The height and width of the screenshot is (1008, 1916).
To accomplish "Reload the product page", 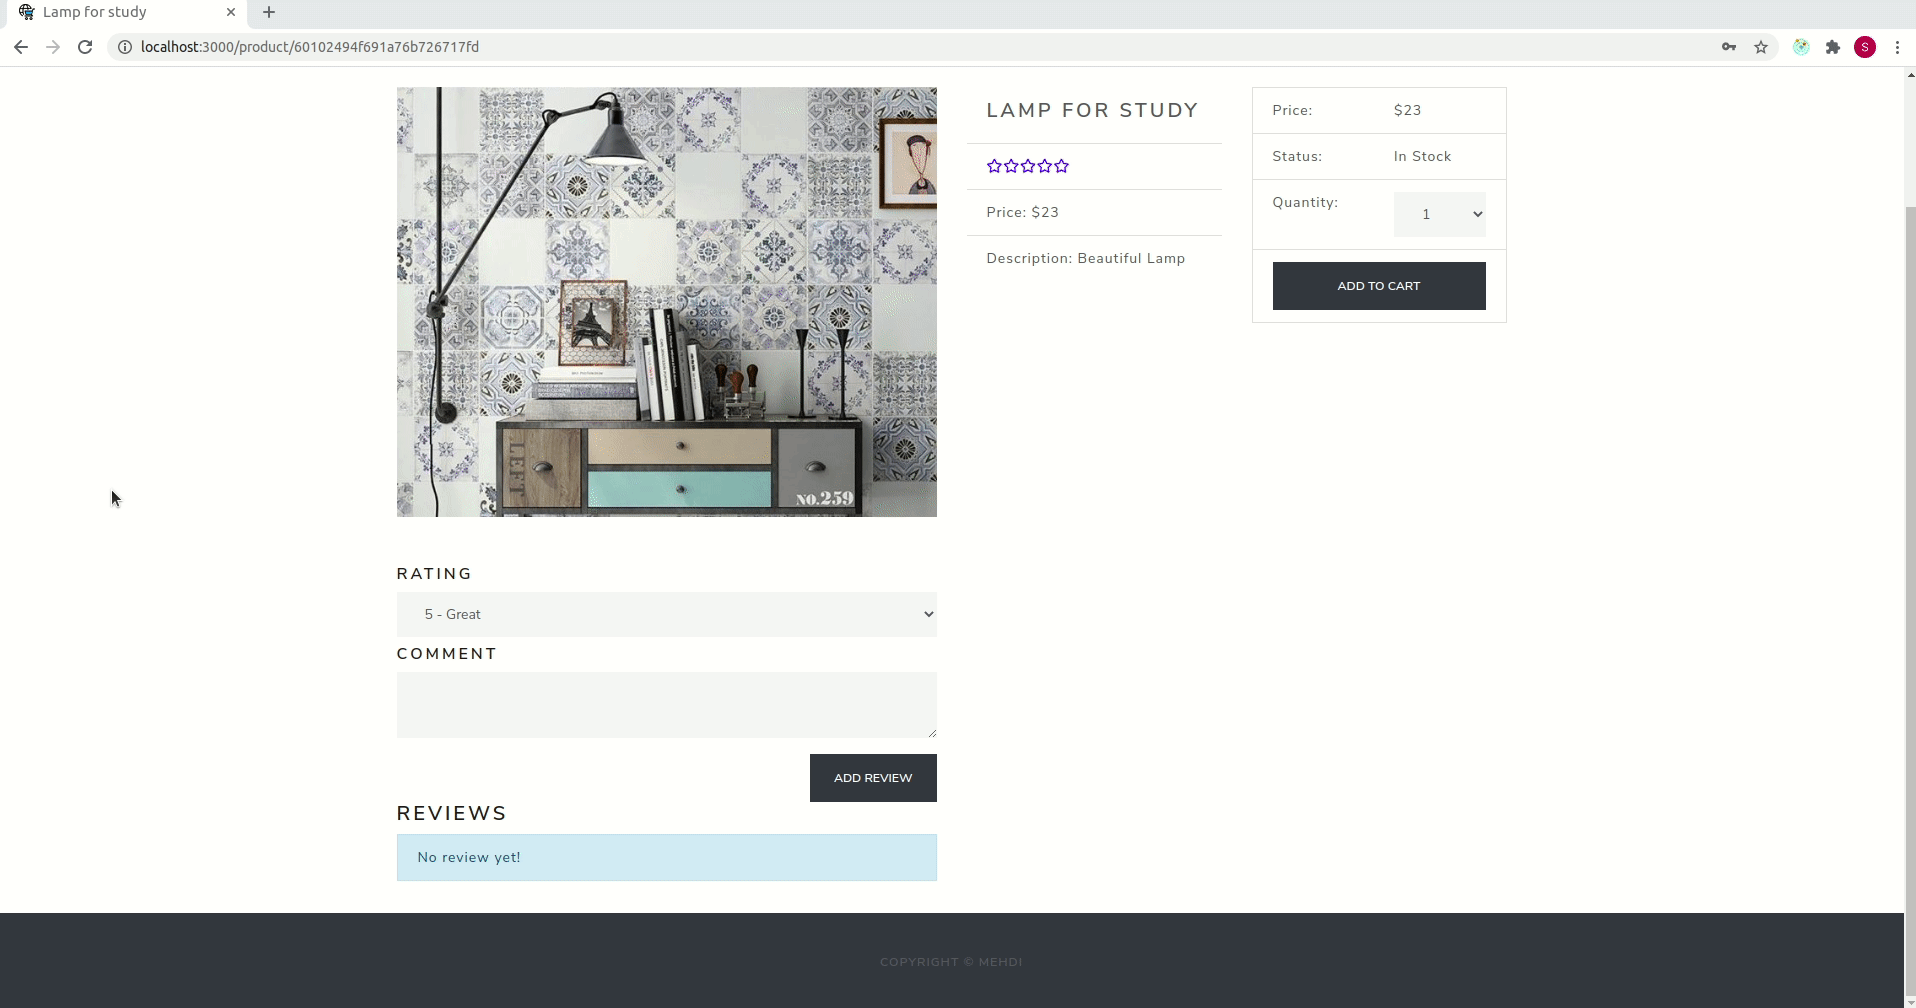I will 85,47.
